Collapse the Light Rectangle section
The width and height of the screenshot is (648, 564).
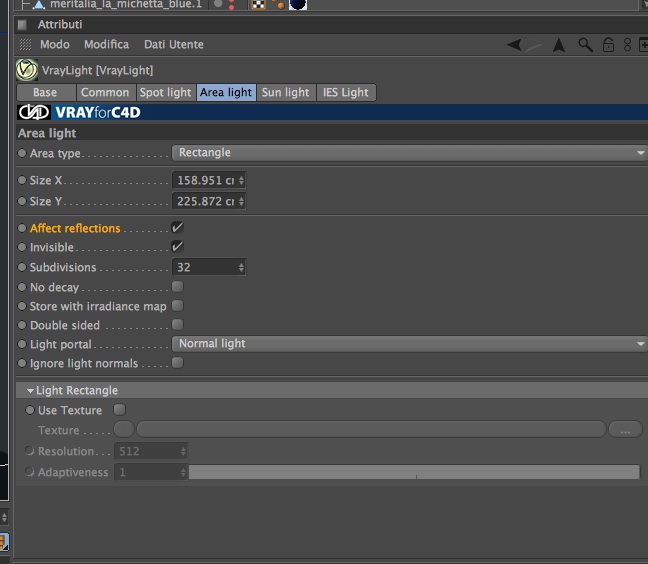(30, 390)
